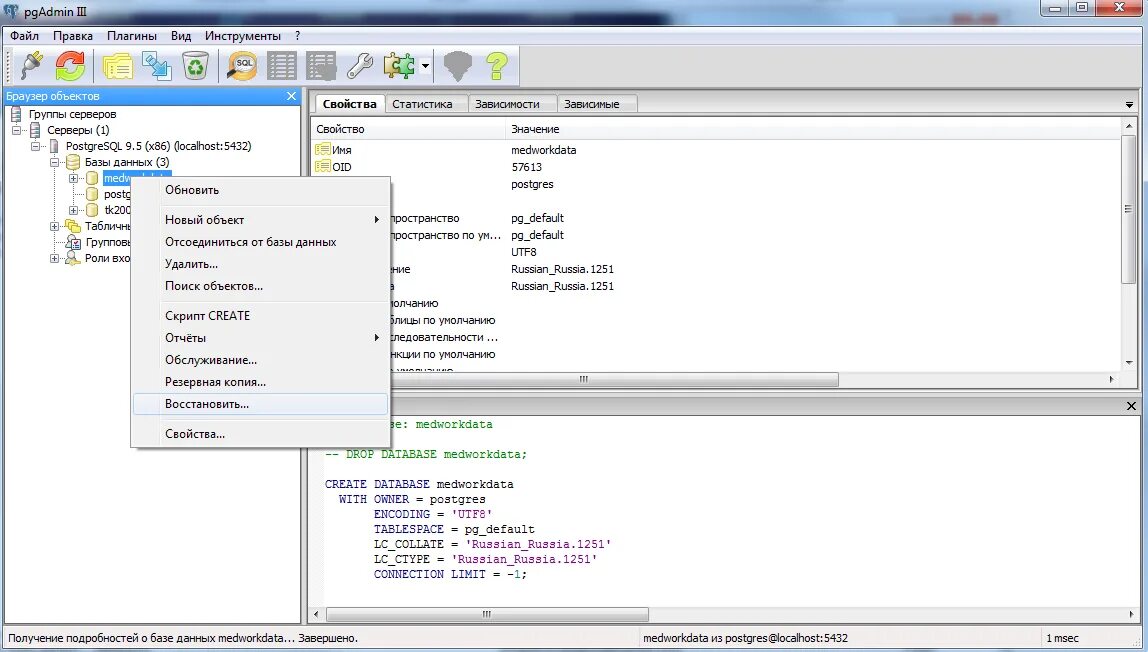Open the view data grid icon
Viewport: 1148px width, 652px height.
282,66
